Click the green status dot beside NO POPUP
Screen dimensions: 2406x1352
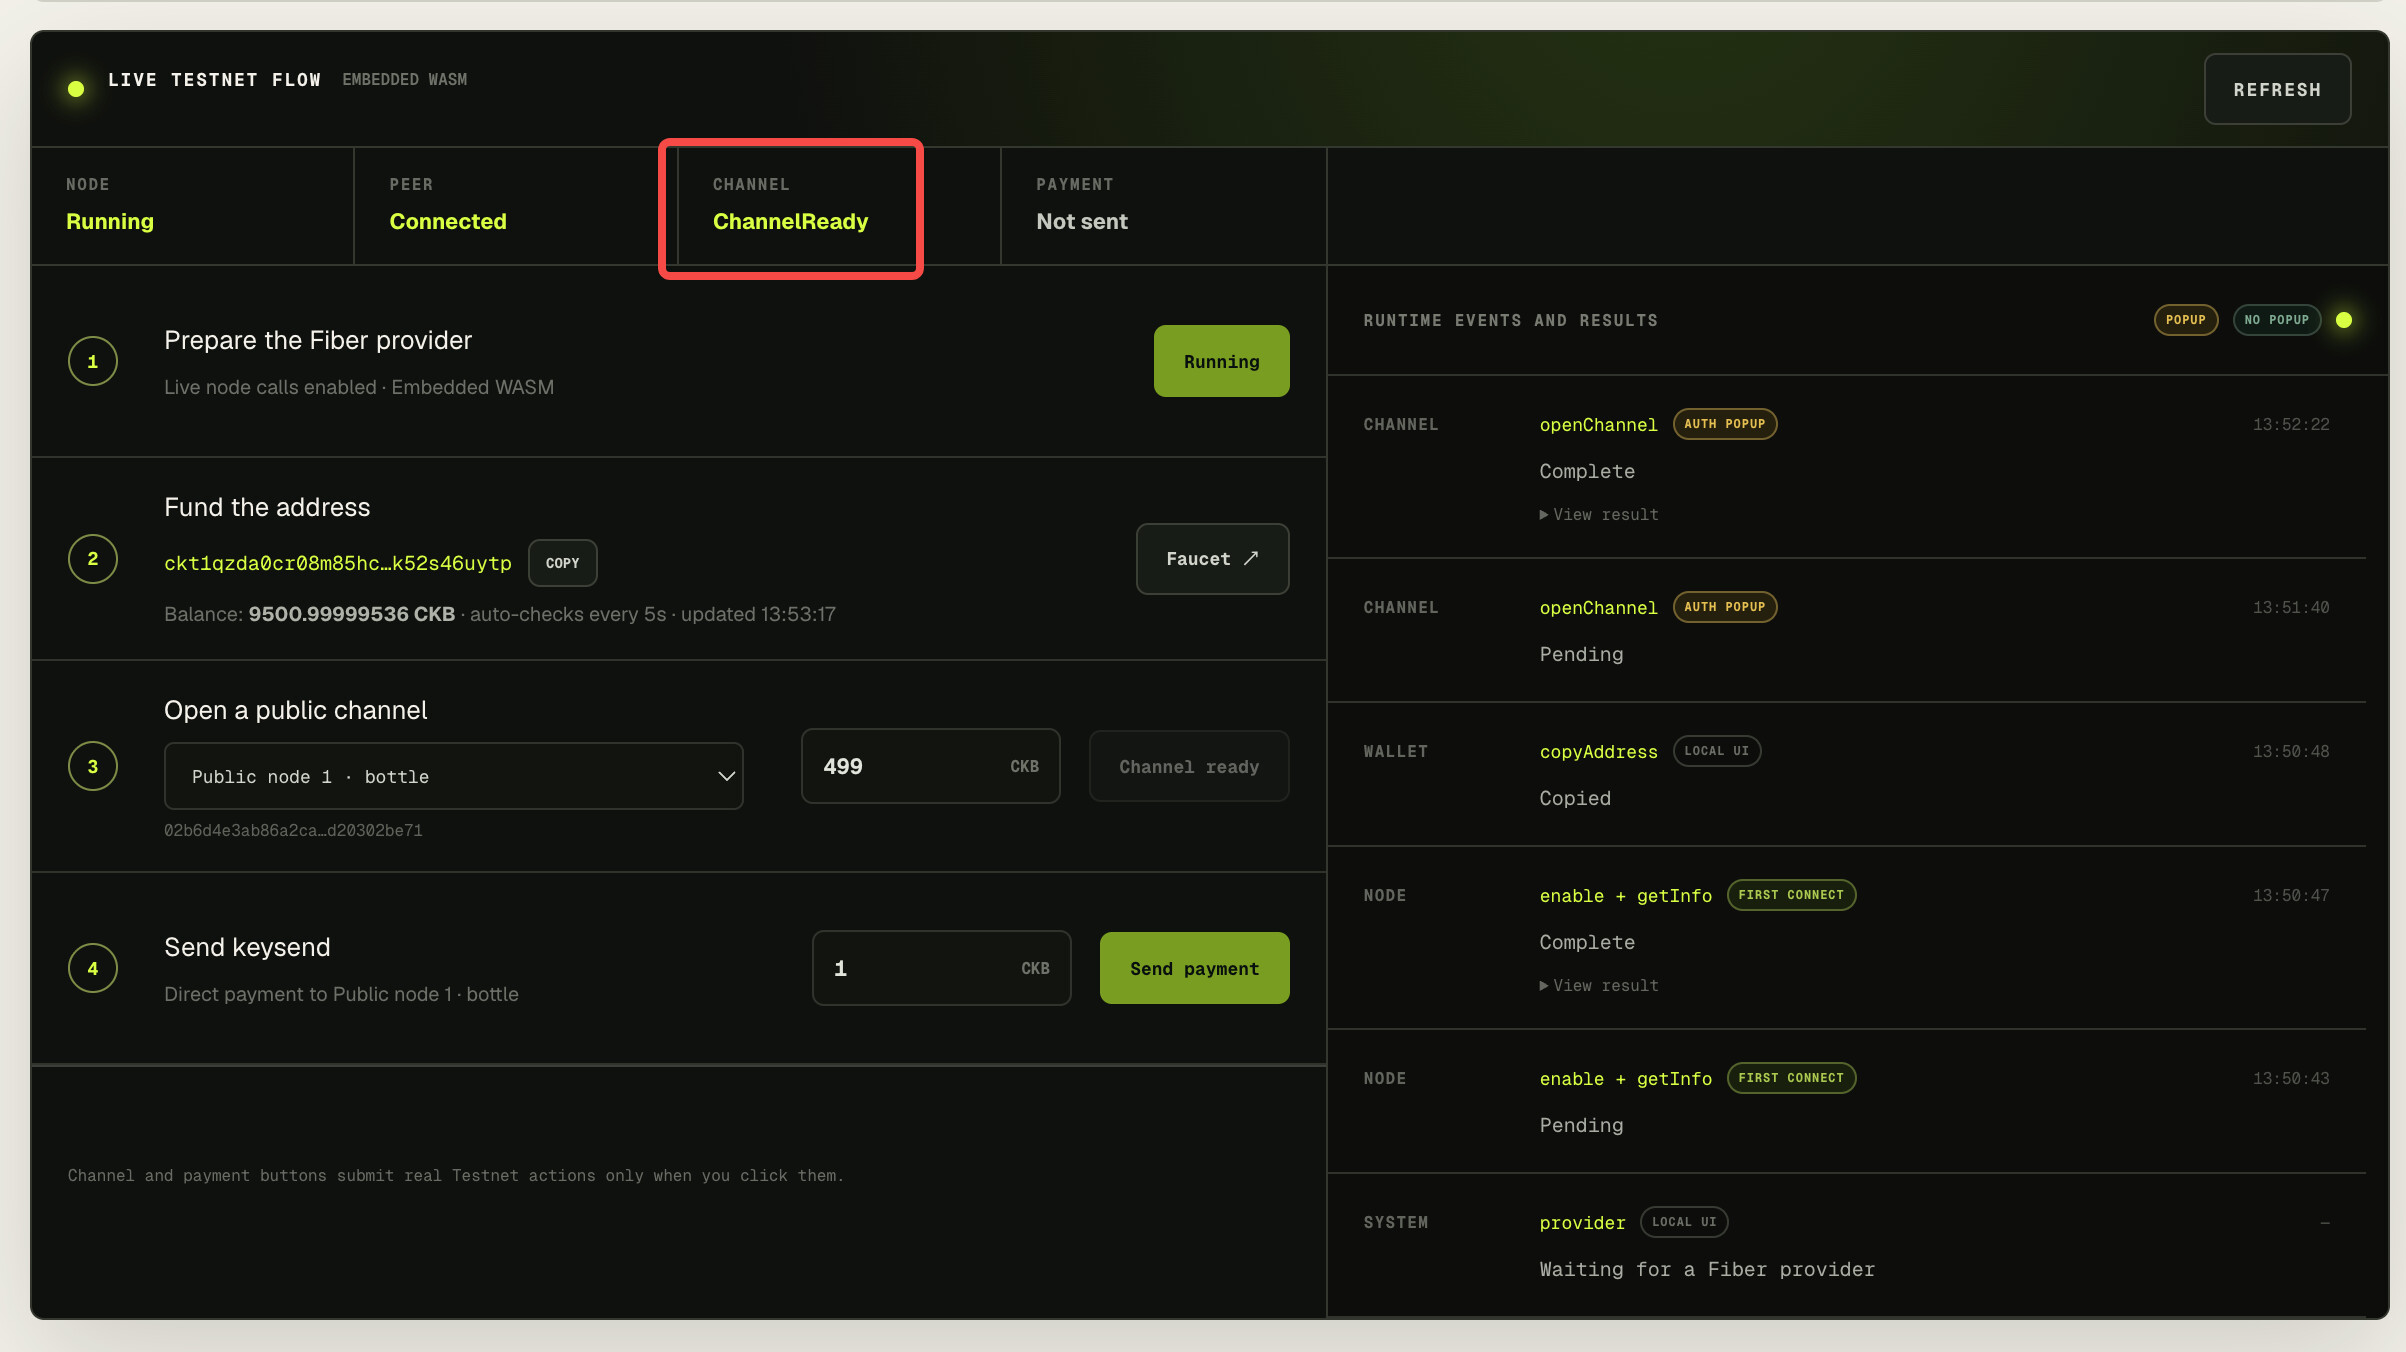click(x=2344, y=320)
